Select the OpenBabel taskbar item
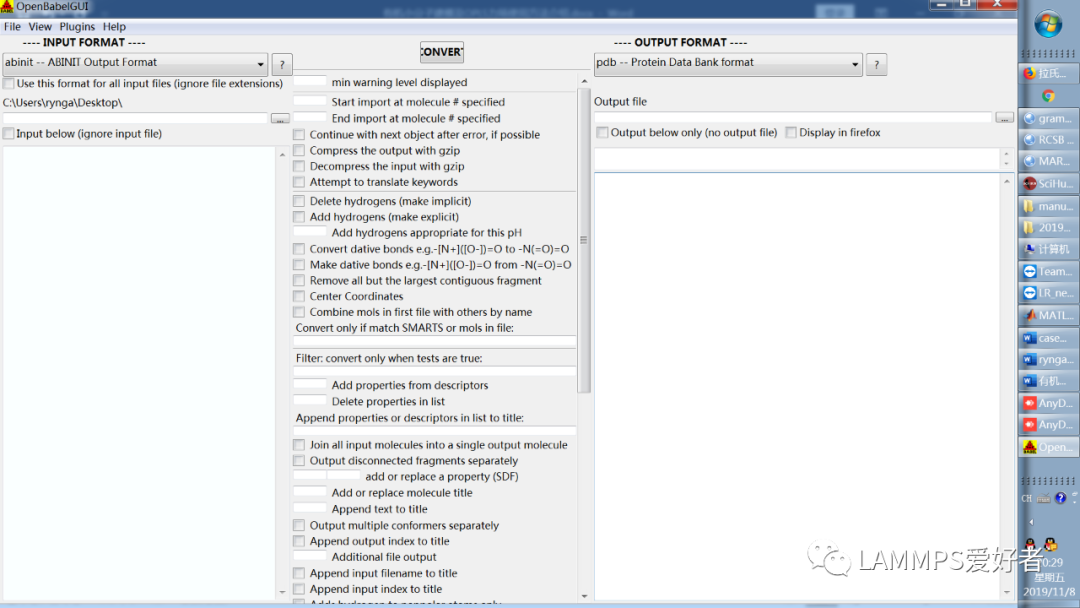The height and width of the screenshot is (608, 1080). [x=1048, y=447]
